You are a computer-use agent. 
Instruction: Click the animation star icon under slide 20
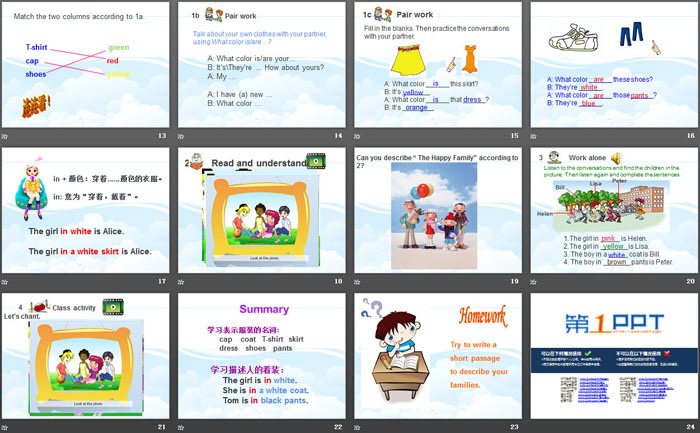[533, 282]
